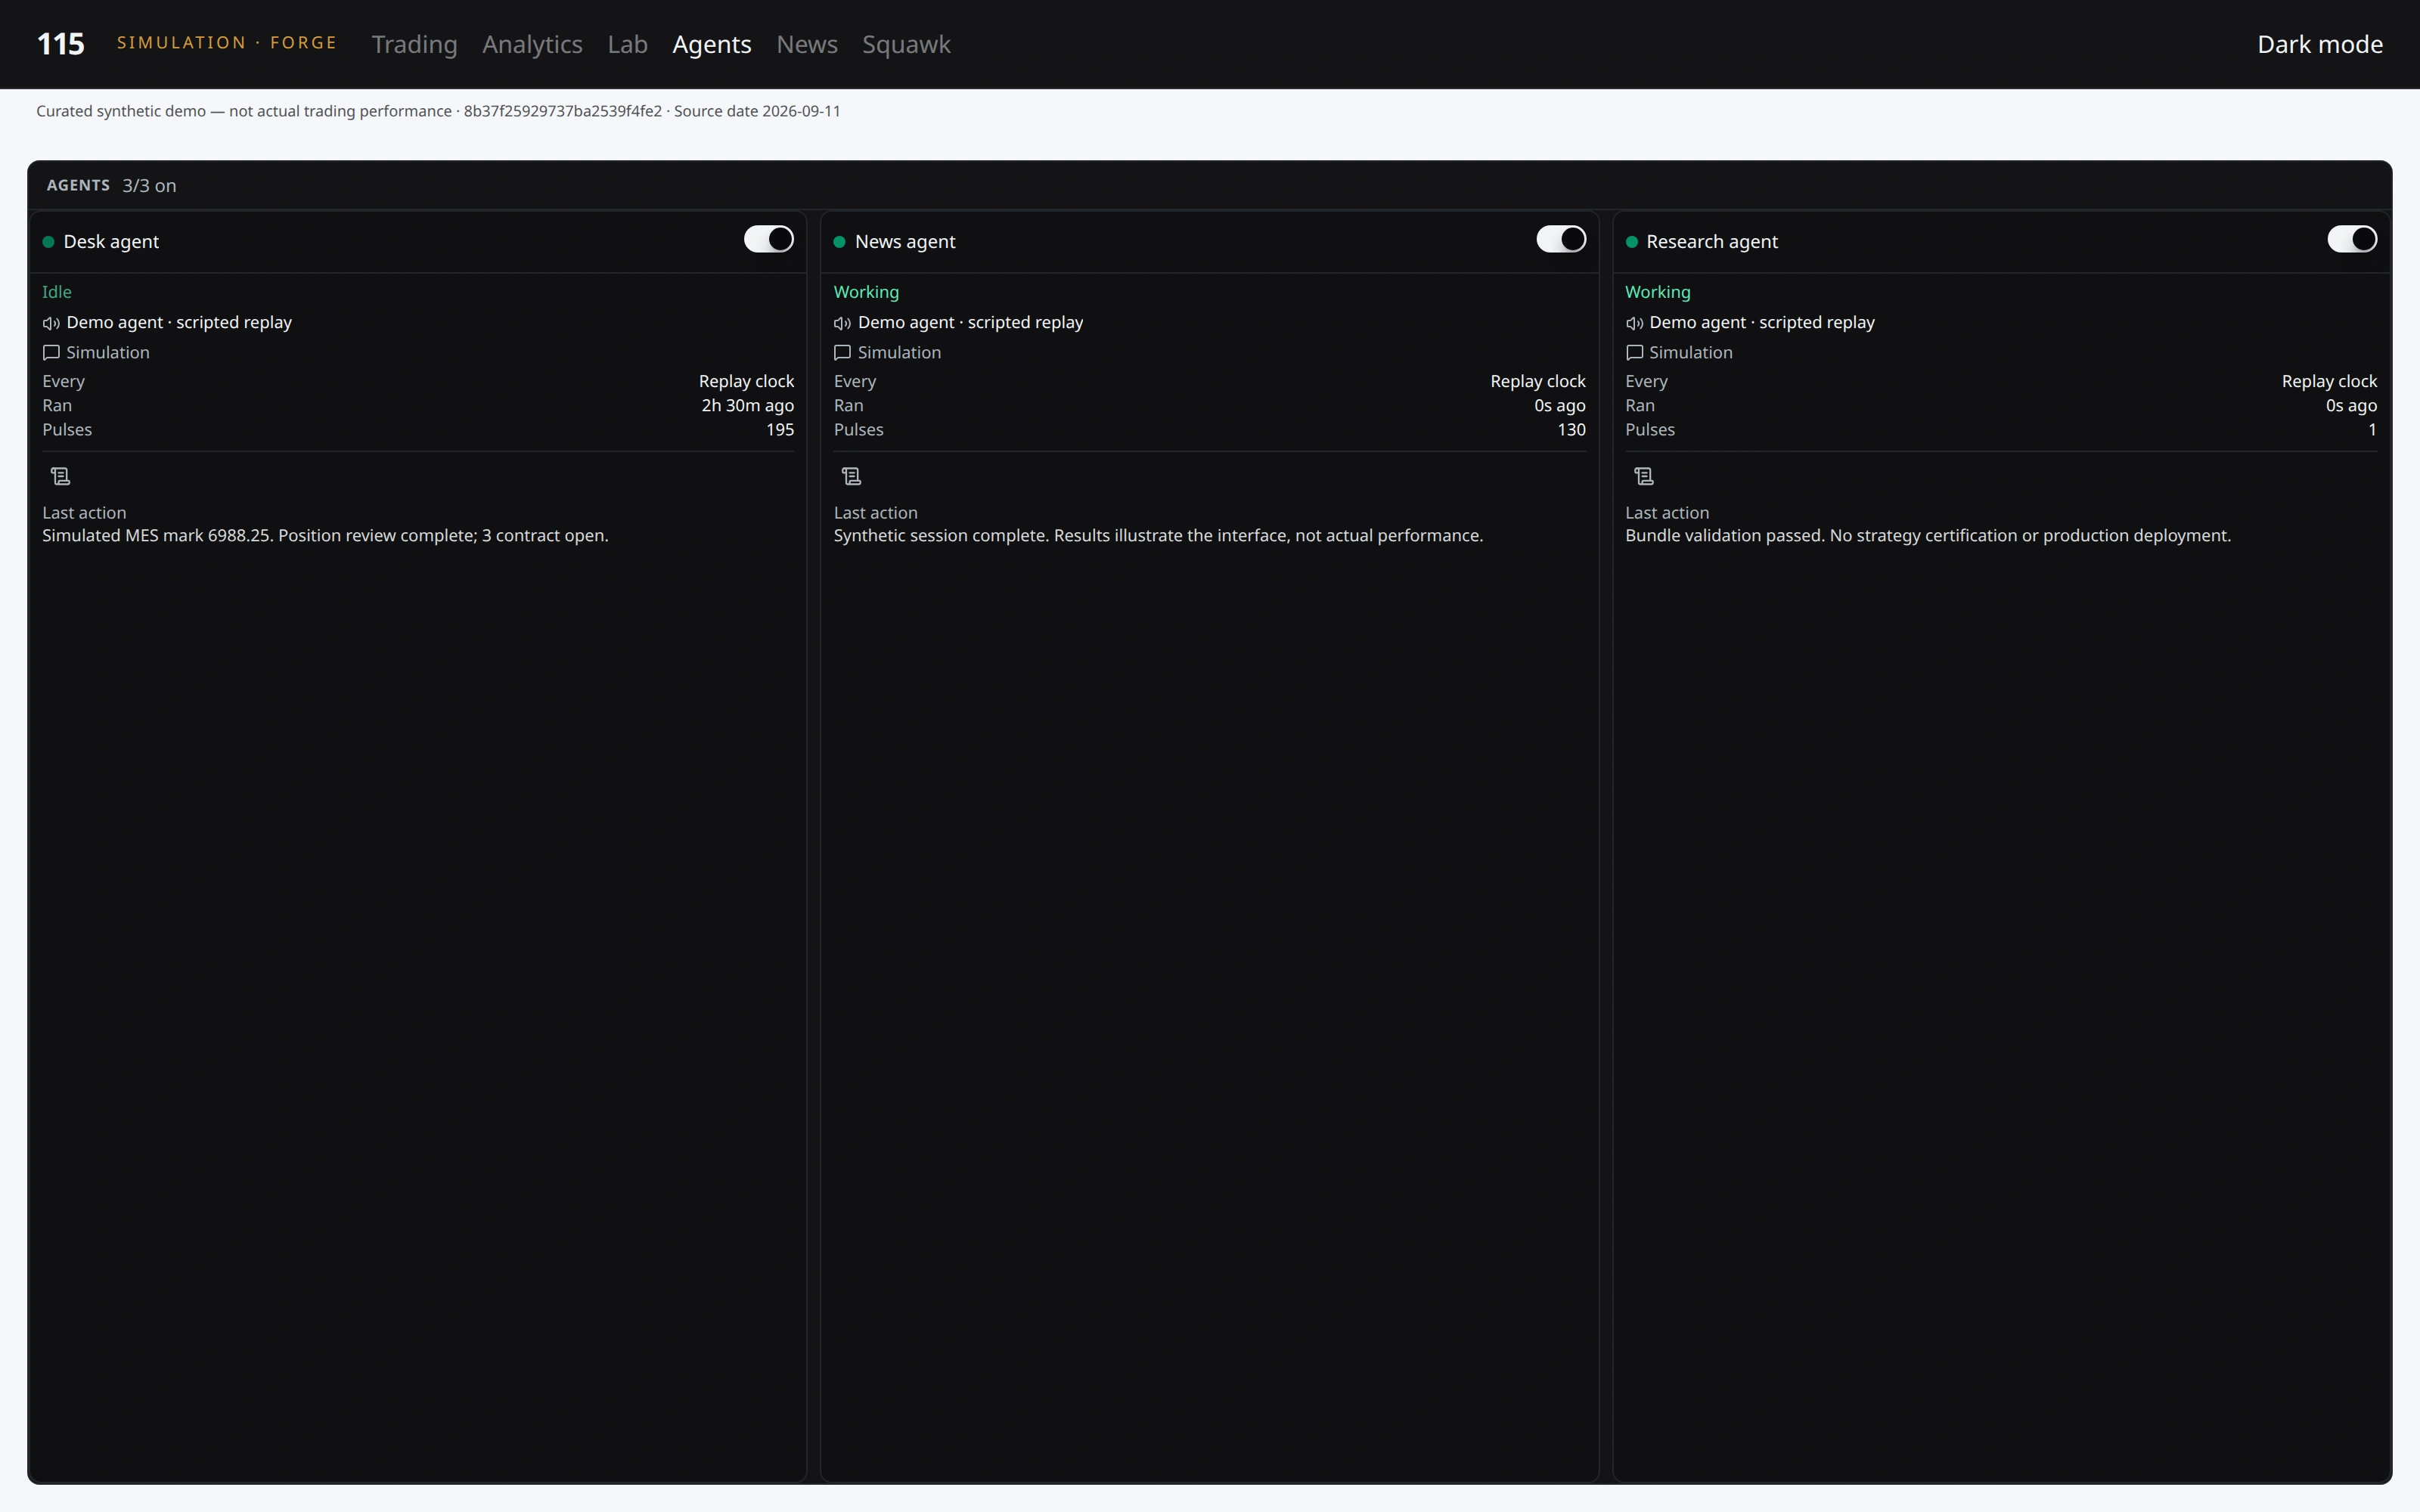Click the Working status in News agent
Screen dimensions: 2420x1512
click(x=866, y=292)
